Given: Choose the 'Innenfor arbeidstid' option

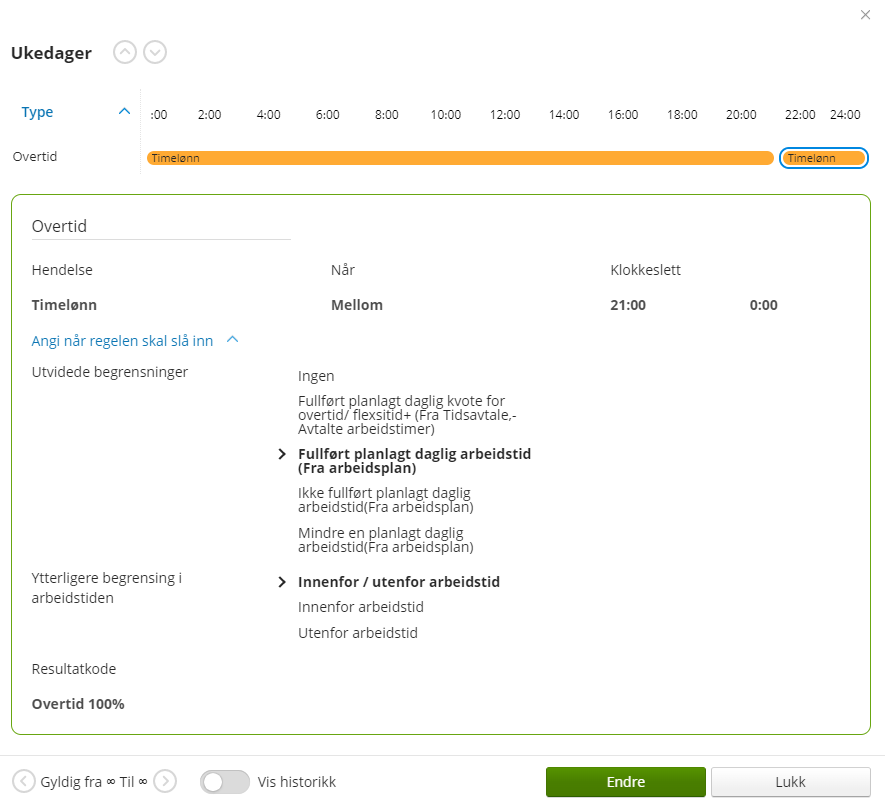Looking at the screenshot, I should (361, 607).
